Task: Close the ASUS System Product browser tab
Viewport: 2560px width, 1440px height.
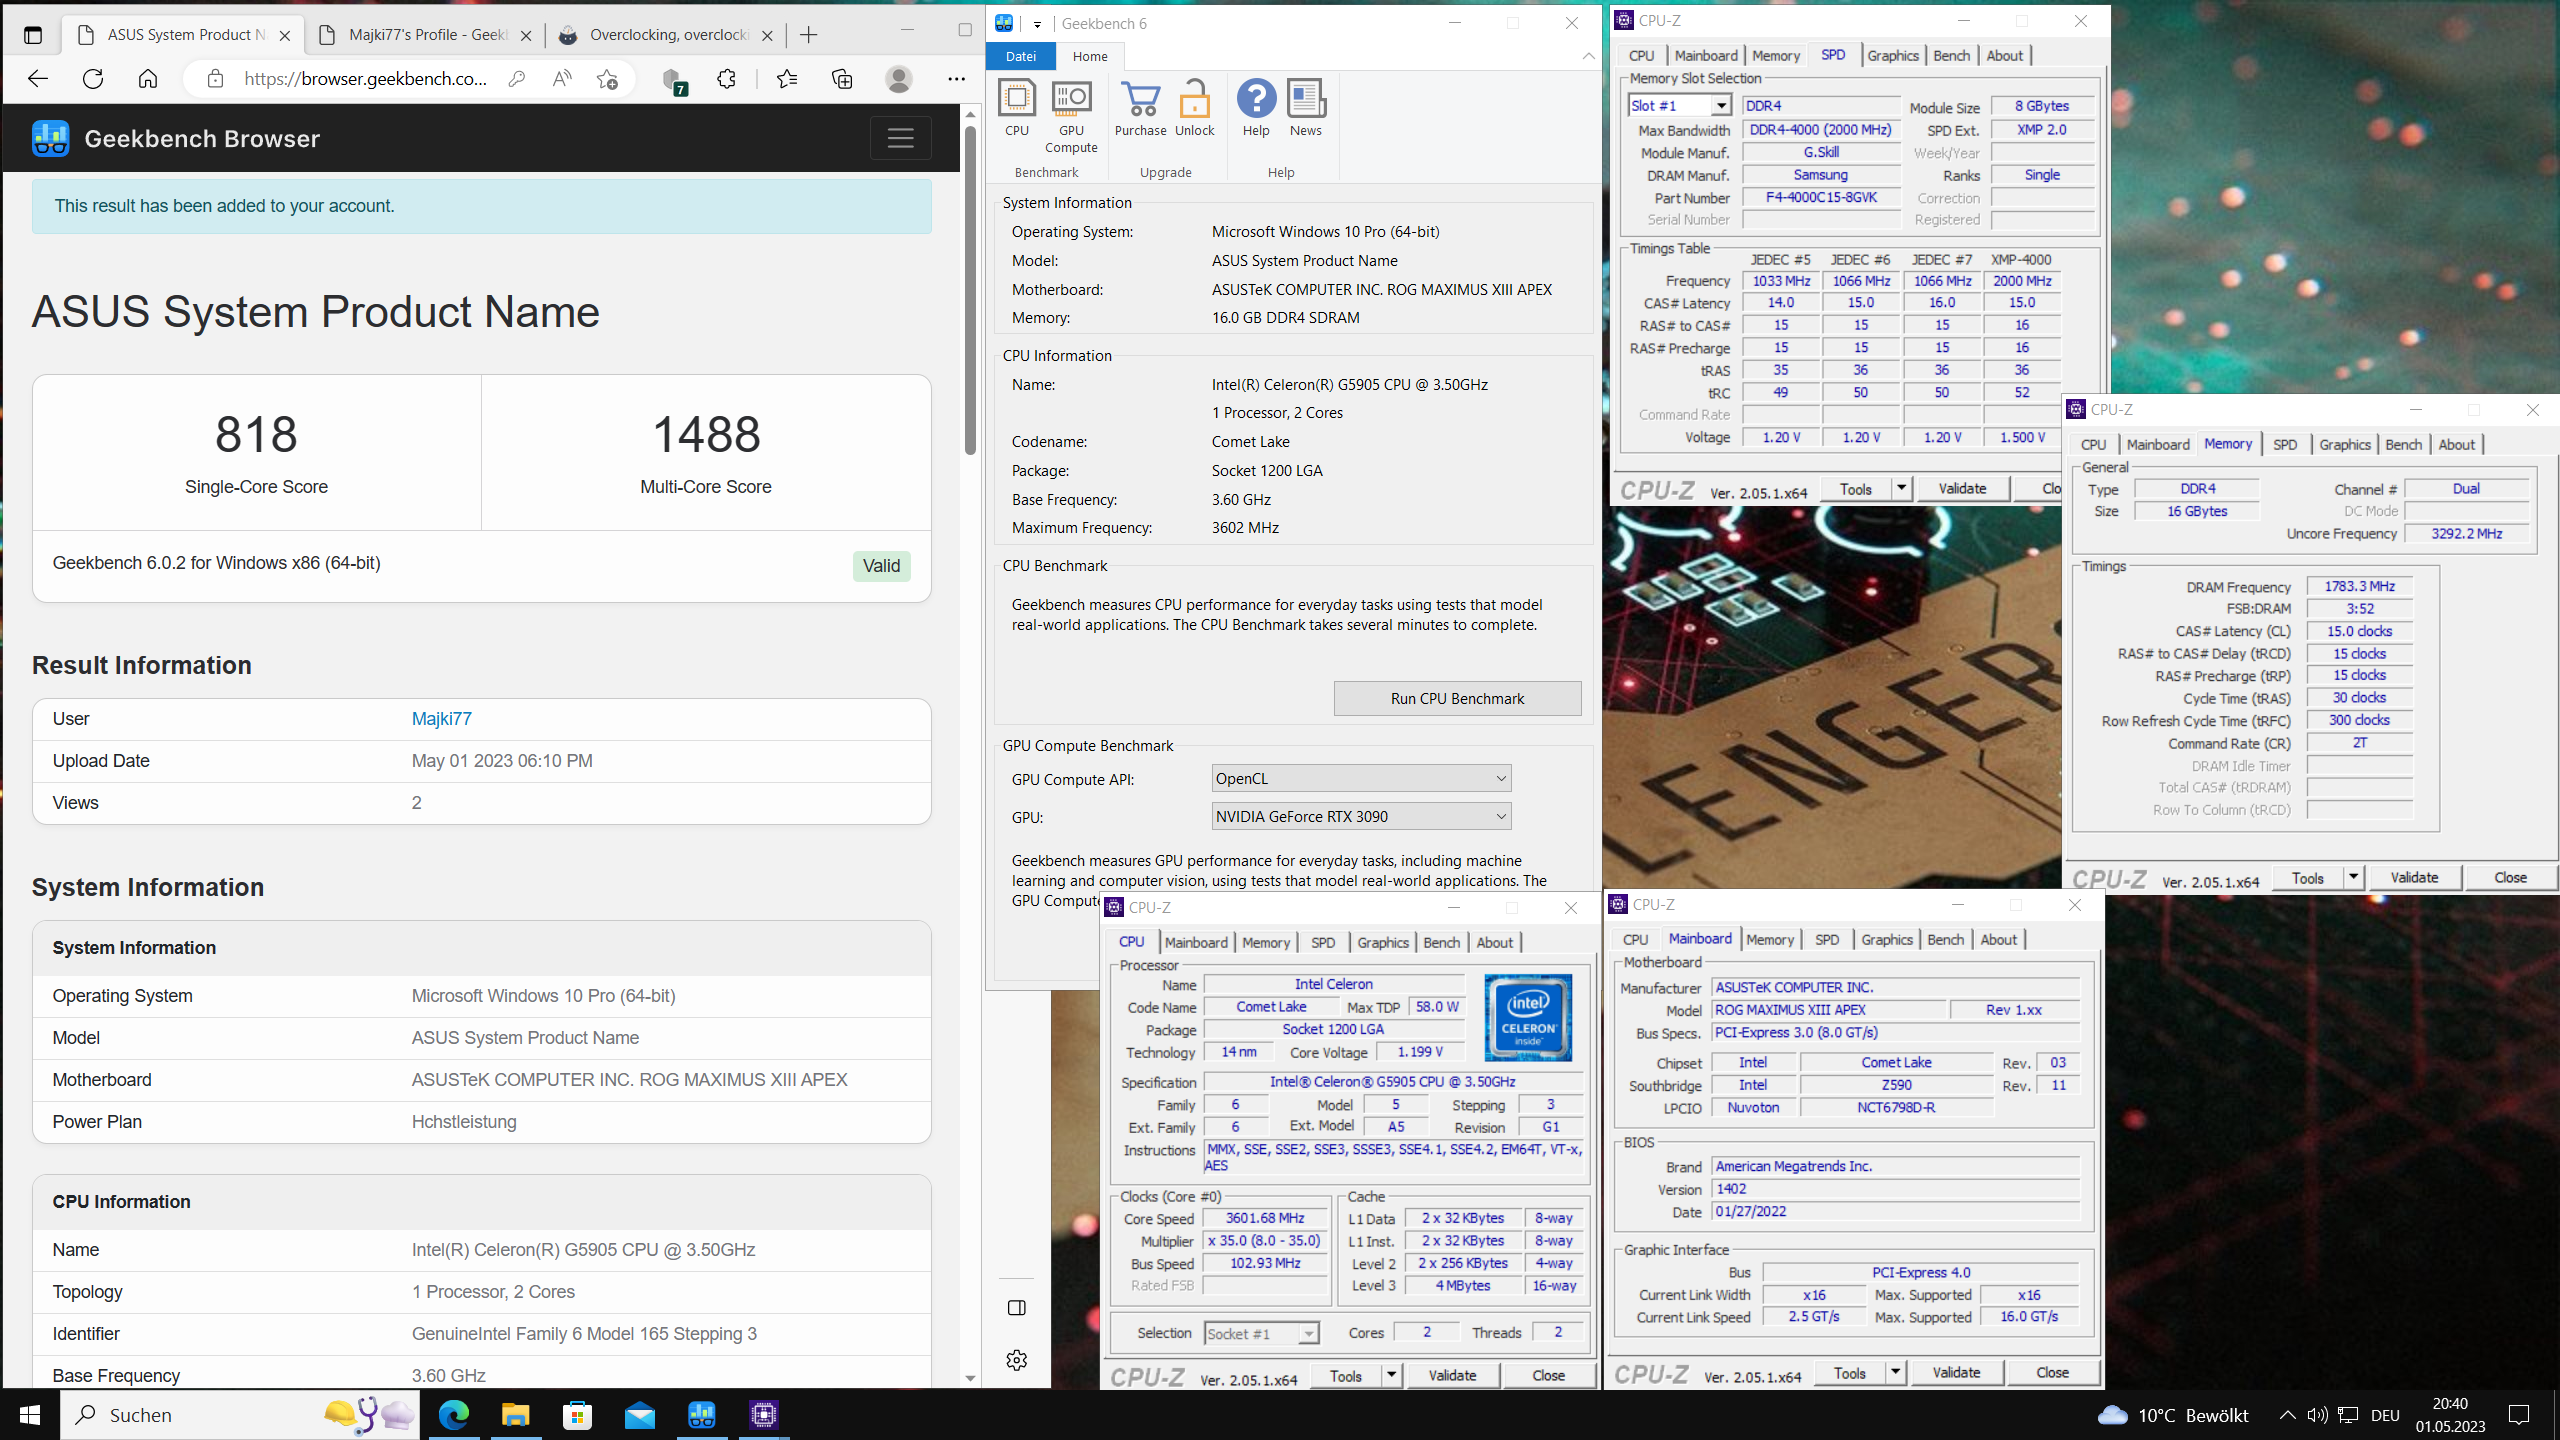Action: [285, 35]
